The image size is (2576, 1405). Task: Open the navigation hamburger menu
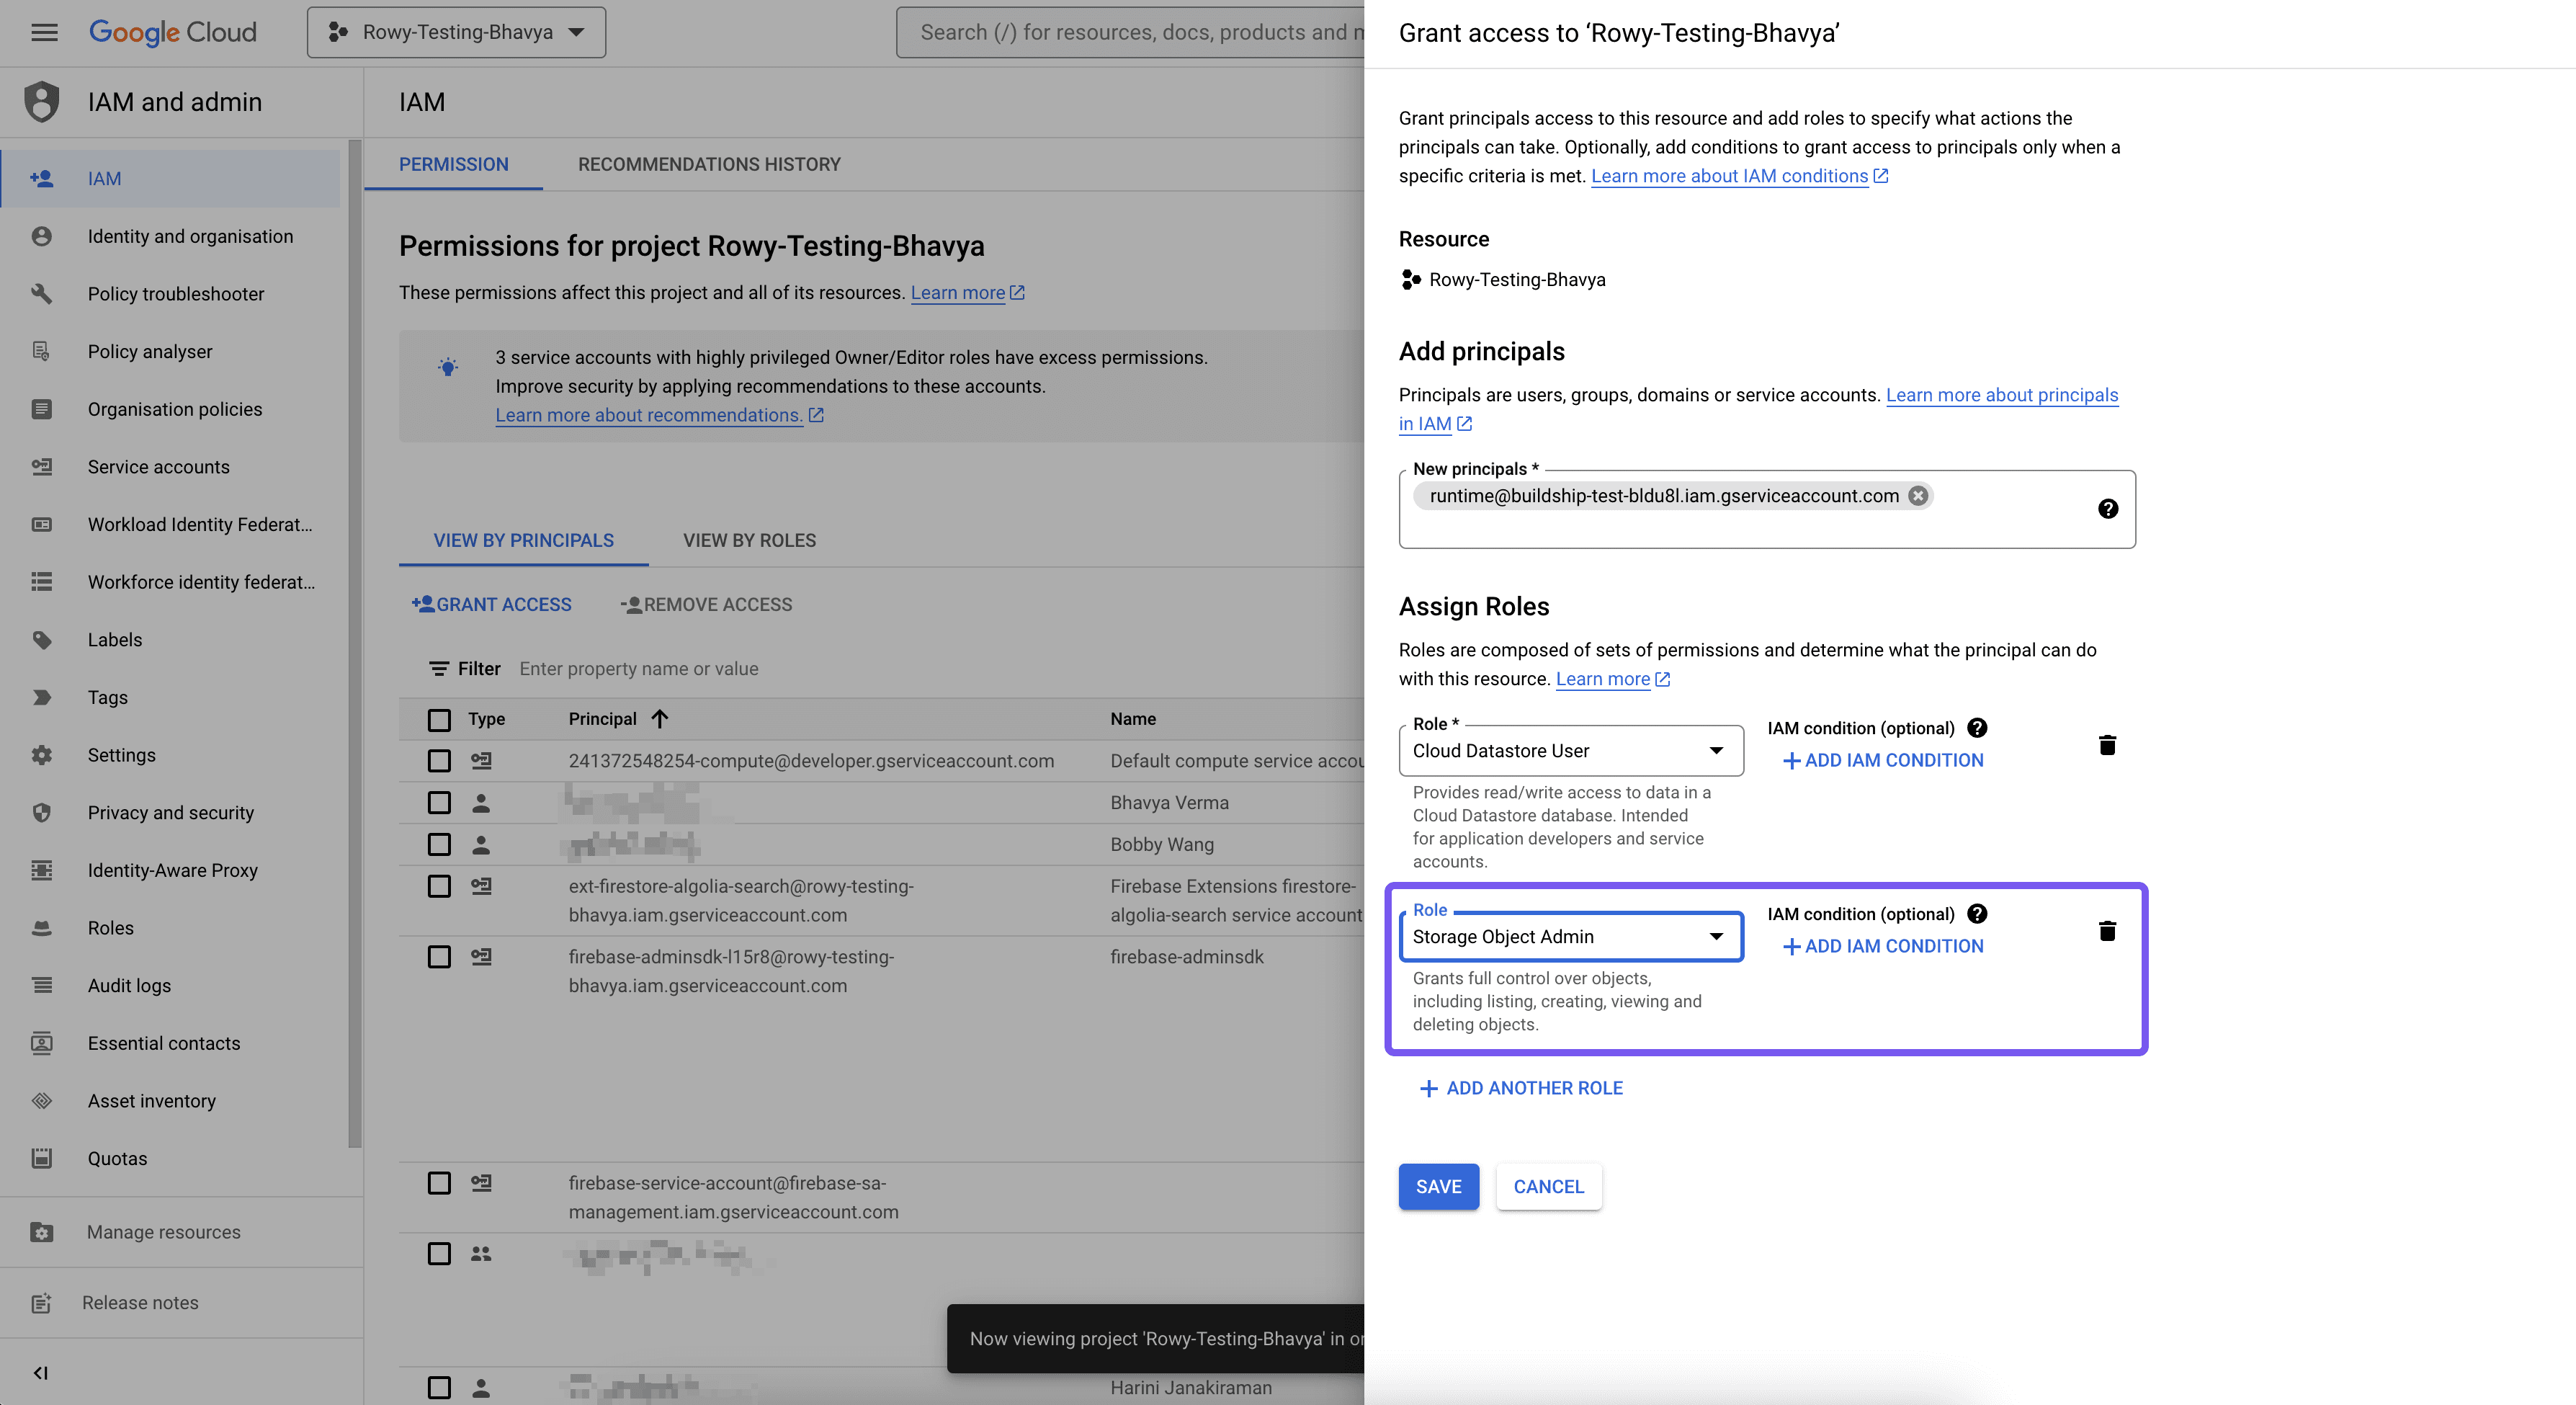click(44, 32)
